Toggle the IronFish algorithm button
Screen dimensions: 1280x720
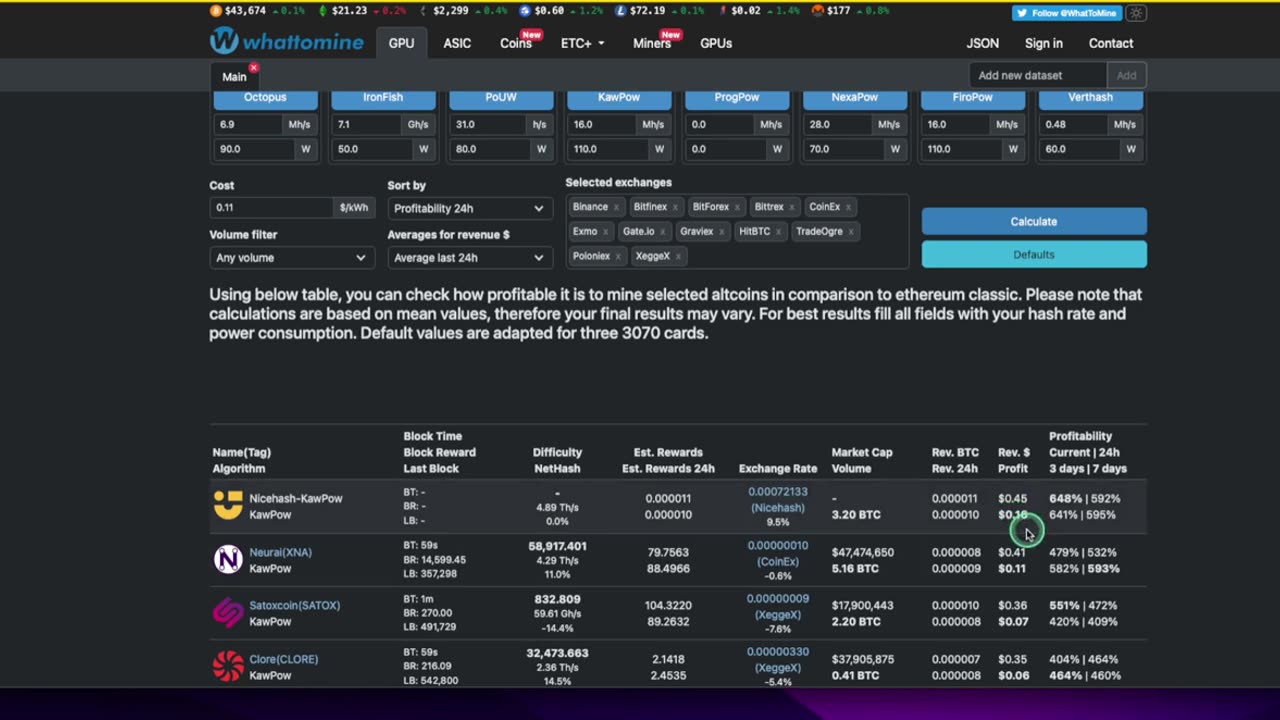tap(383, 98)
